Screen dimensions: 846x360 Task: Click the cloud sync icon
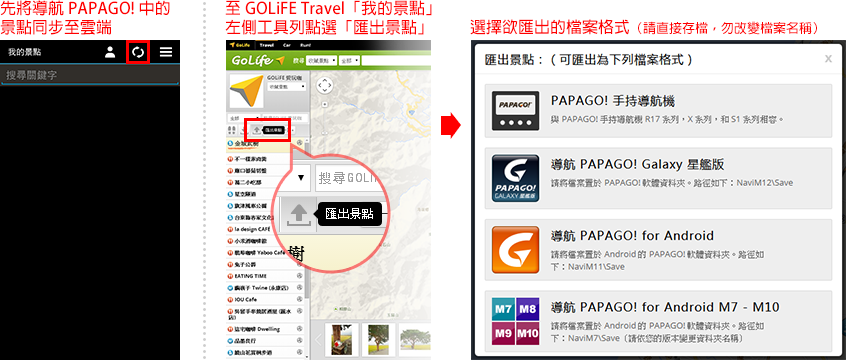click(x=138, y=52)
